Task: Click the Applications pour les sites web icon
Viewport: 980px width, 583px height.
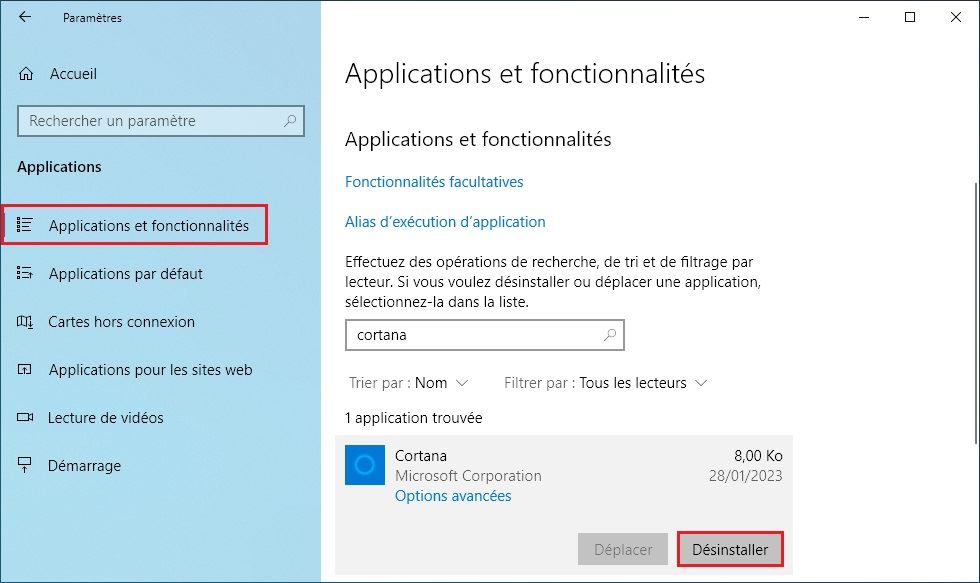Action: 24,369
